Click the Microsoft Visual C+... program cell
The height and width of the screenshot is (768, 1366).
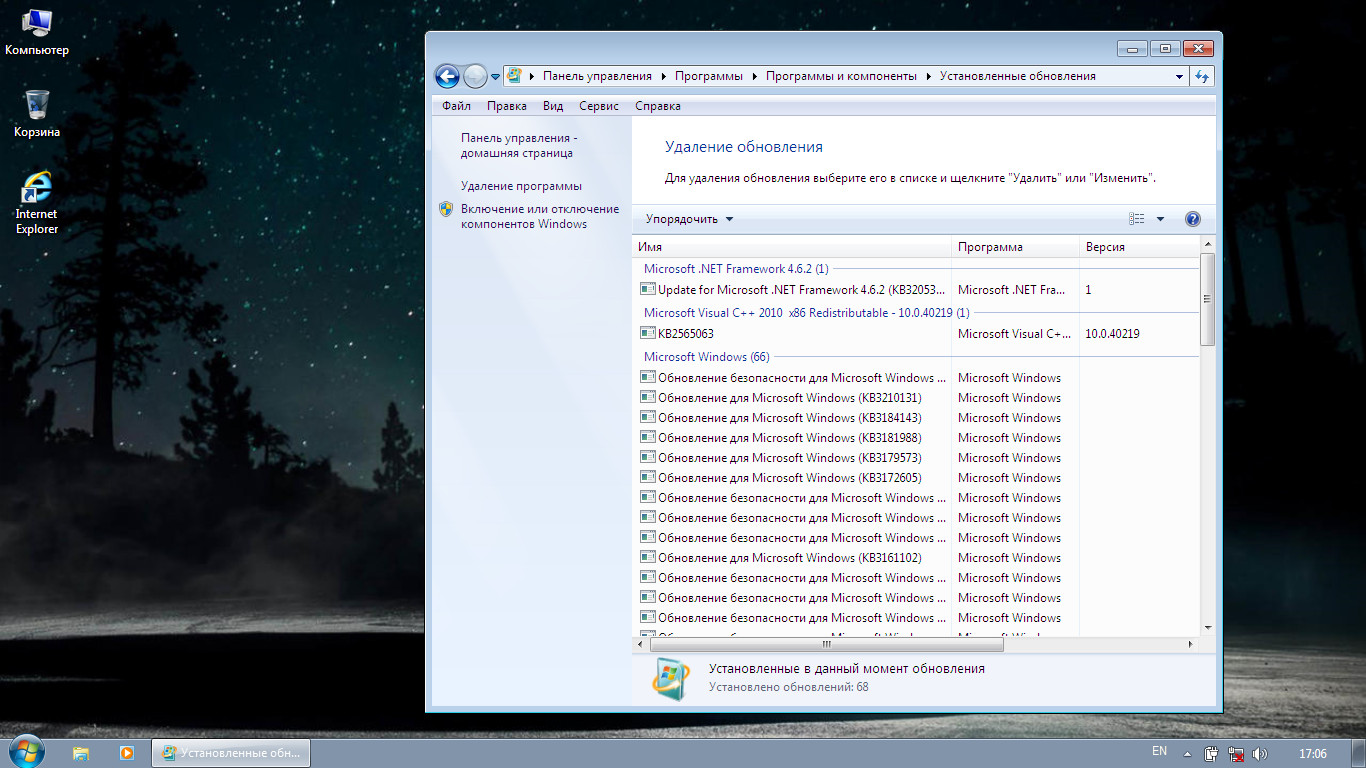1014,334
